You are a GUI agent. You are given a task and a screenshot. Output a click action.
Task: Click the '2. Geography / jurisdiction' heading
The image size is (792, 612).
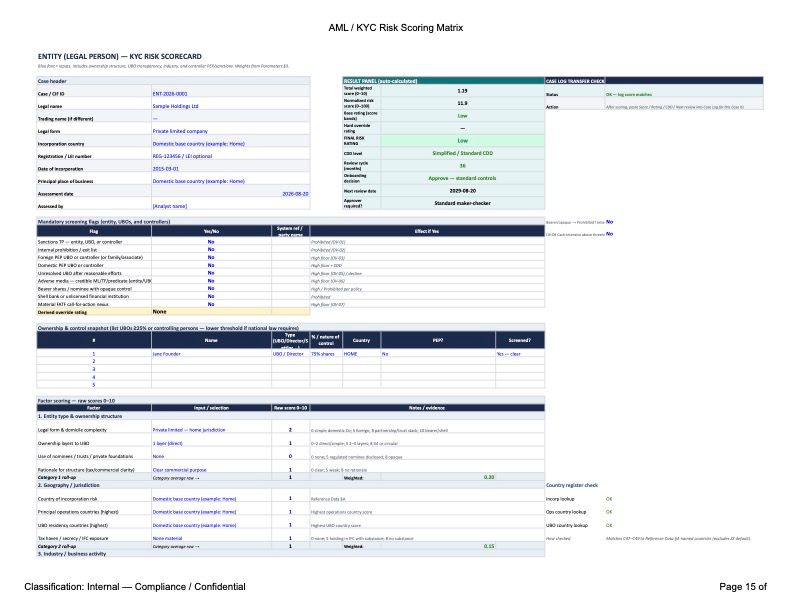click(69, 485)
